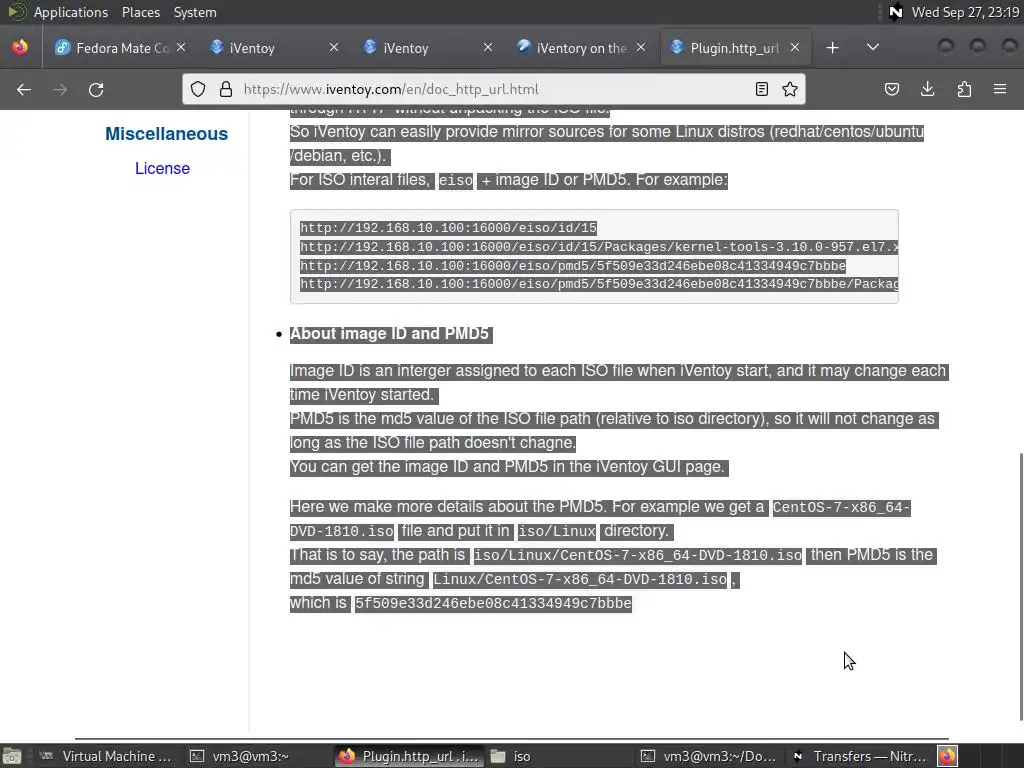Click the iventoy.com URL address field

[x=493, y=89]
